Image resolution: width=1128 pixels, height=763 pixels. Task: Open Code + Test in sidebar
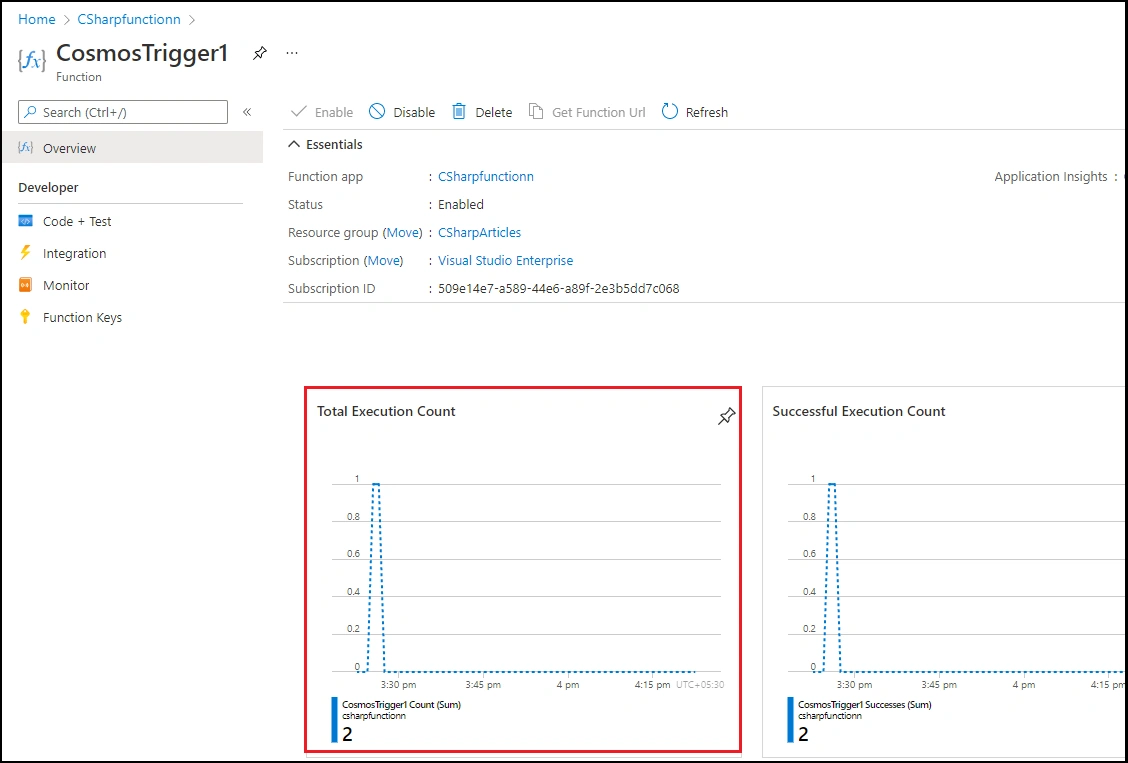click(77, 221)
